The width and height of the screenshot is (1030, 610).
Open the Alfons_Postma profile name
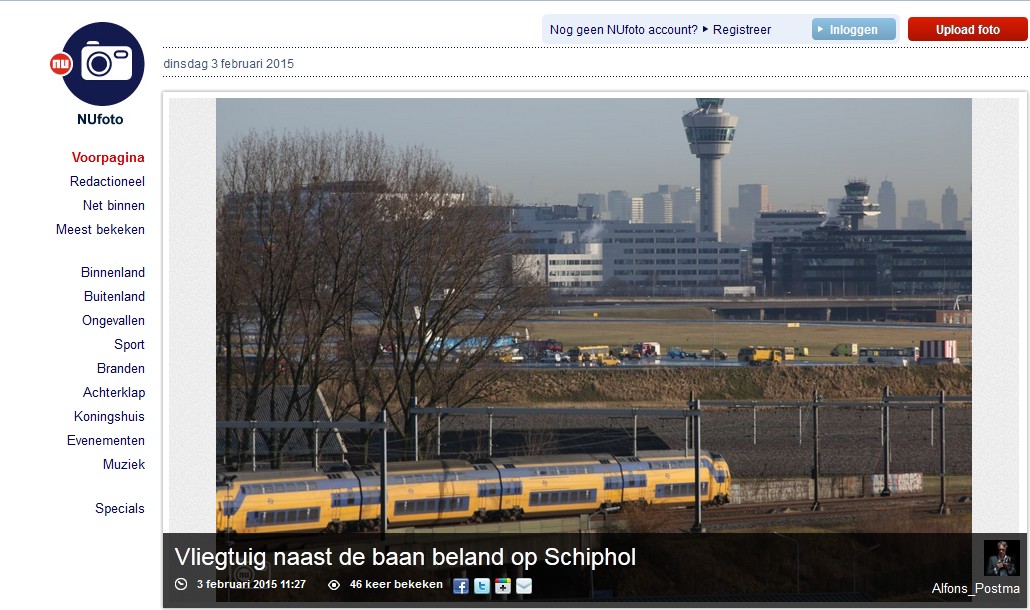click(x=975, y=588)
